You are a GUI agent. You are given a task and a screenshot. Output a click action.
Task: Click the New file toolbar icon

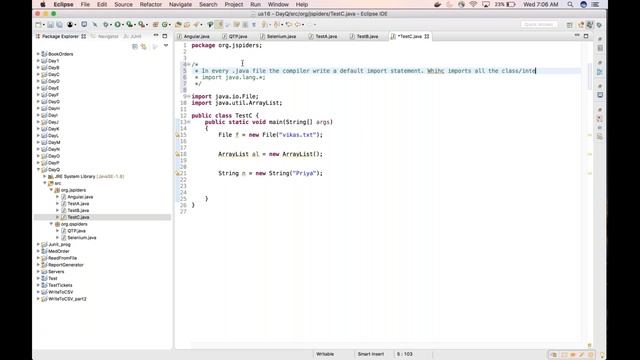click(x=38, y=25)
